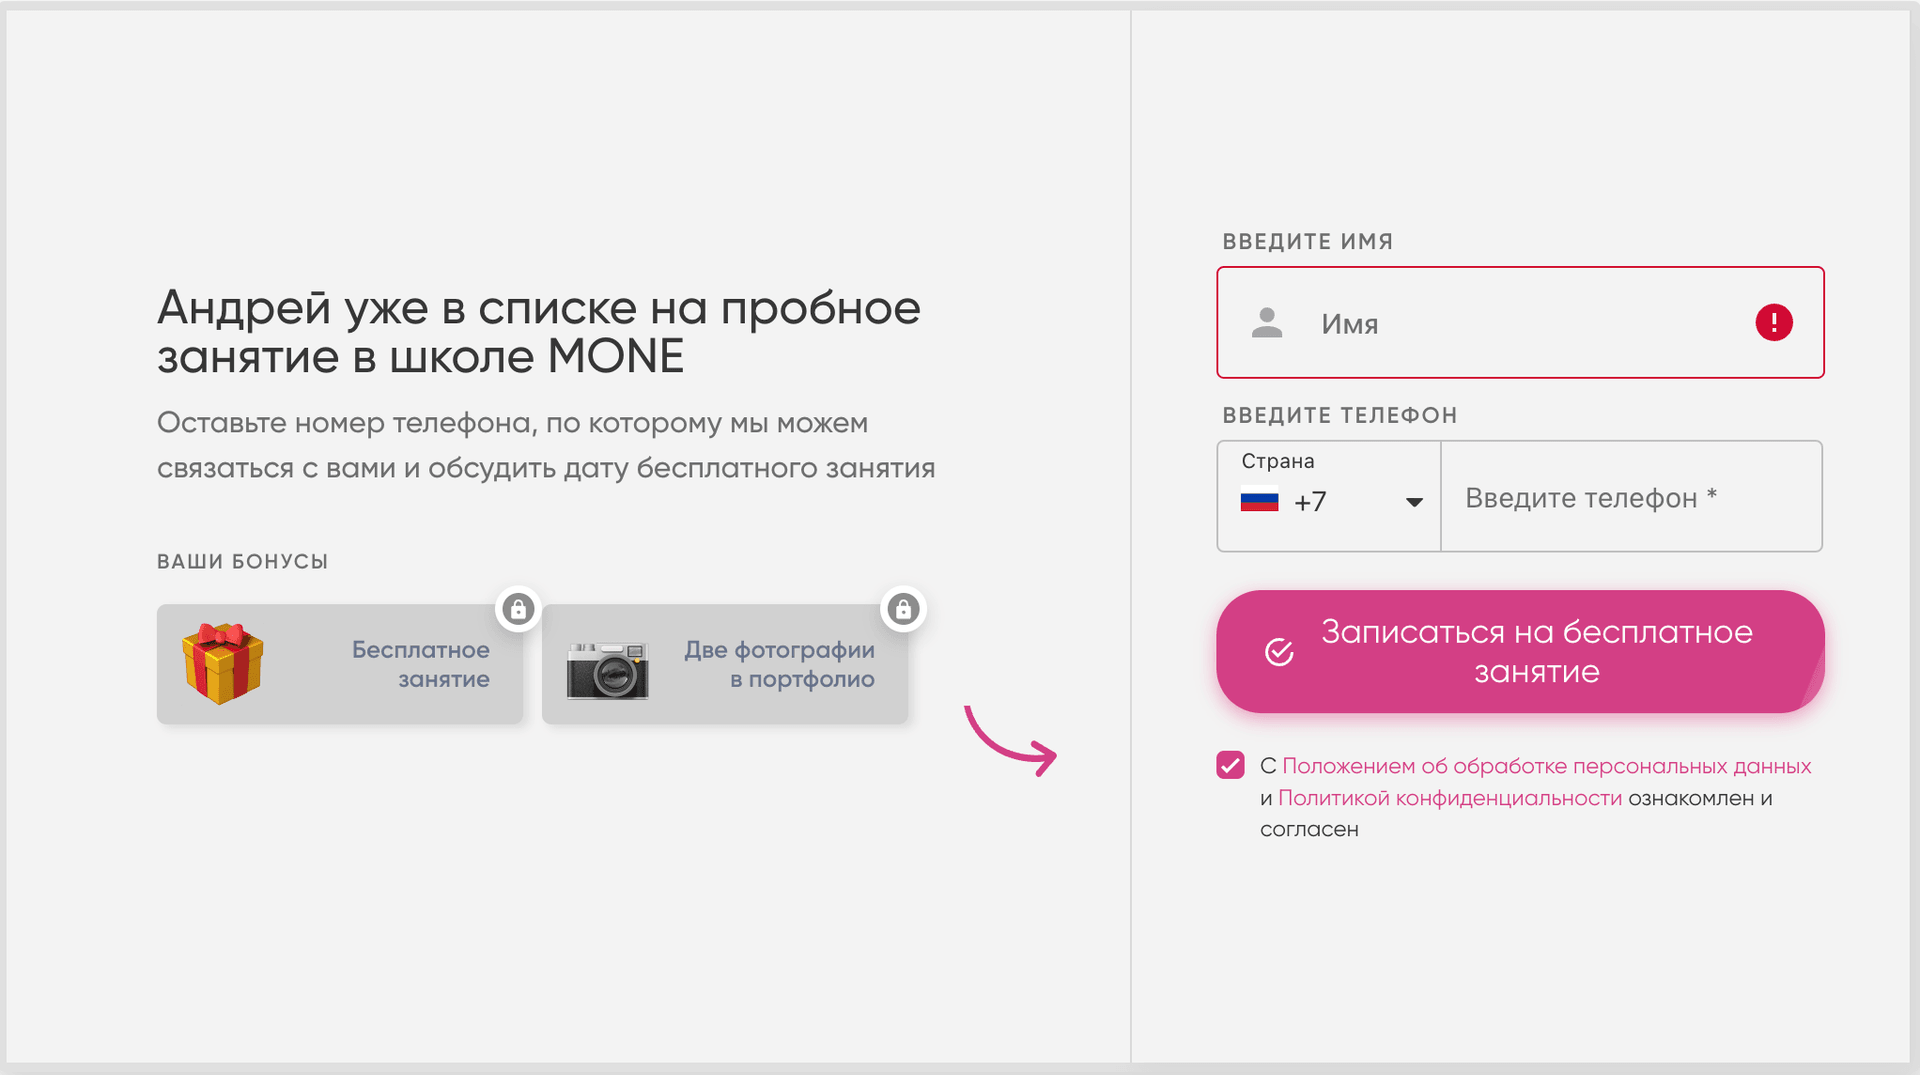
Task: Click the checkmark circle icon on the button
Action: (1279, 652)
